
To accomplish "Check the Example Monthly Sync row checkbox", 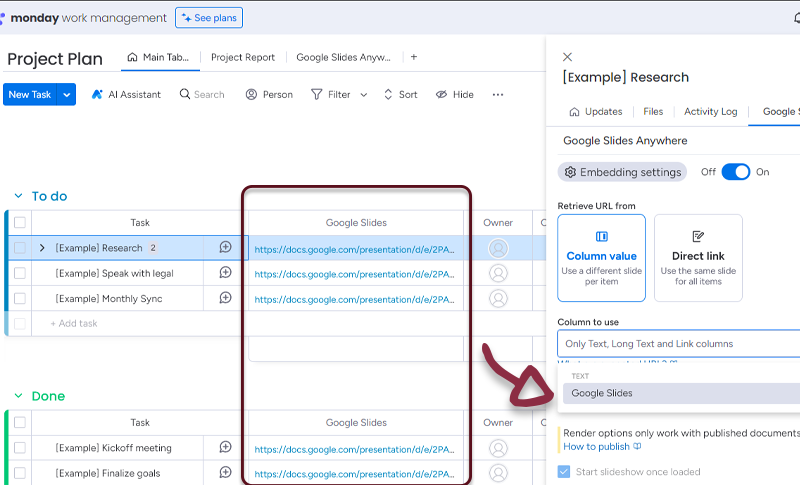I will coord(20,298).
